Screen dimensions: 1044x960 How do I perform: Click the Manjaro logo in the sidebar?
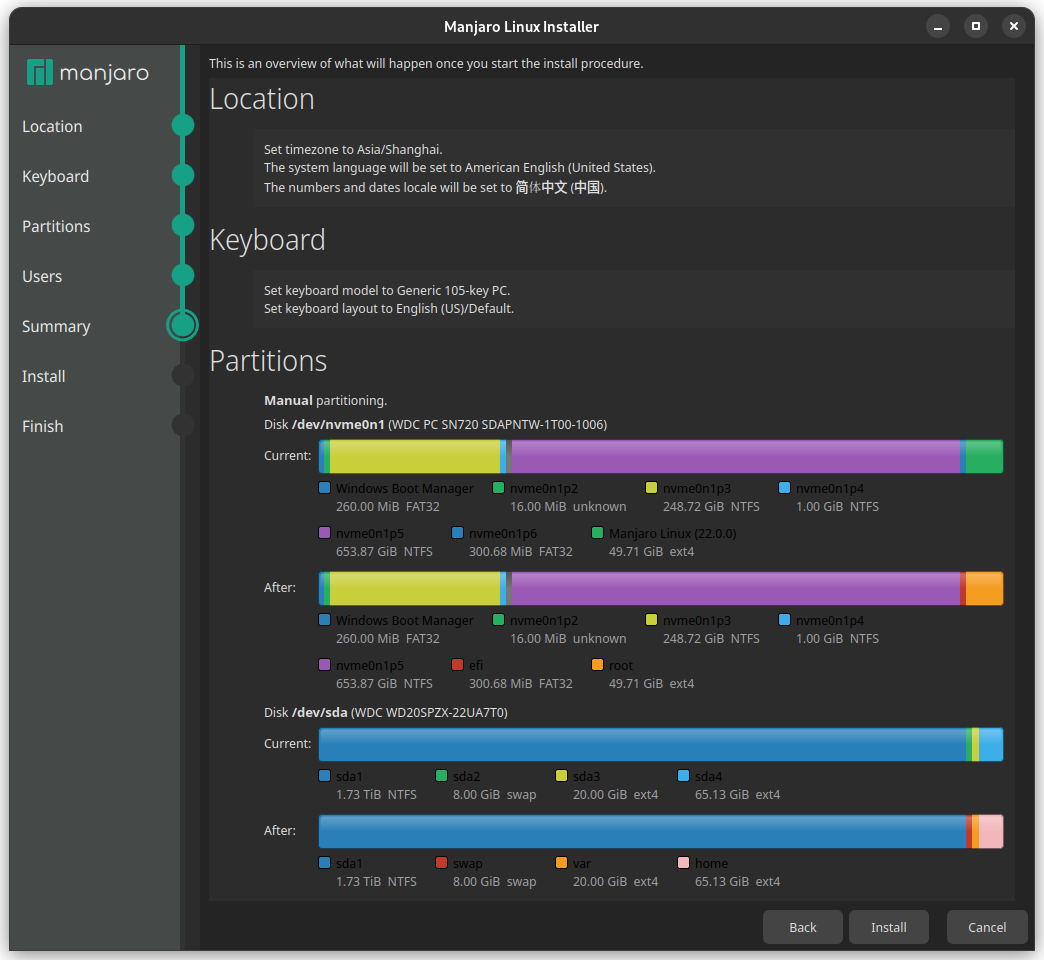point(87,72)
